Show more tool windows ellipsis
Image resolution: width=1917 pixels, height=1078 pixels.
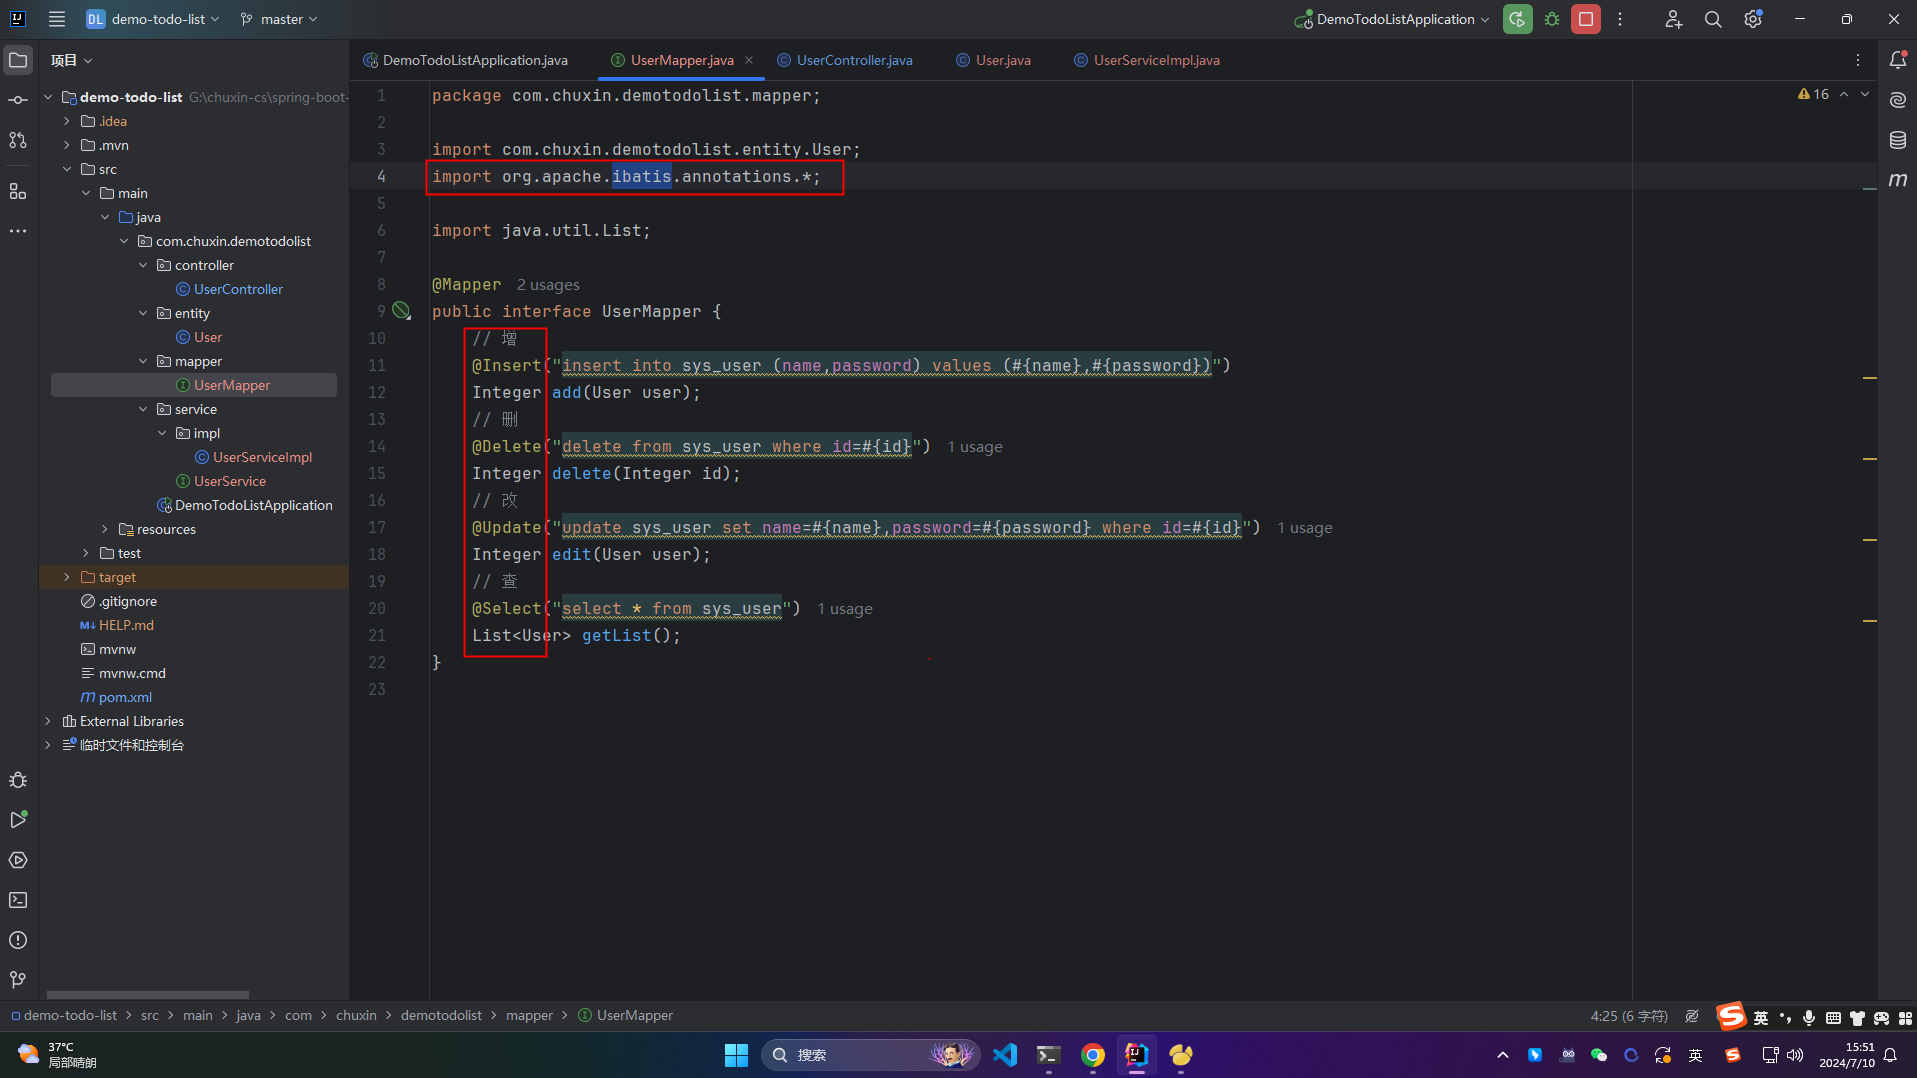point(18,231)
